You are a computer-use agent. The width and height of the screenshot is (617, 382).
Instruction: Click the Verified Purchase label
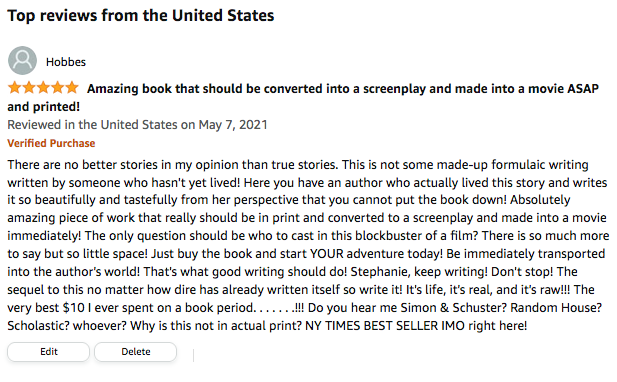51,143
